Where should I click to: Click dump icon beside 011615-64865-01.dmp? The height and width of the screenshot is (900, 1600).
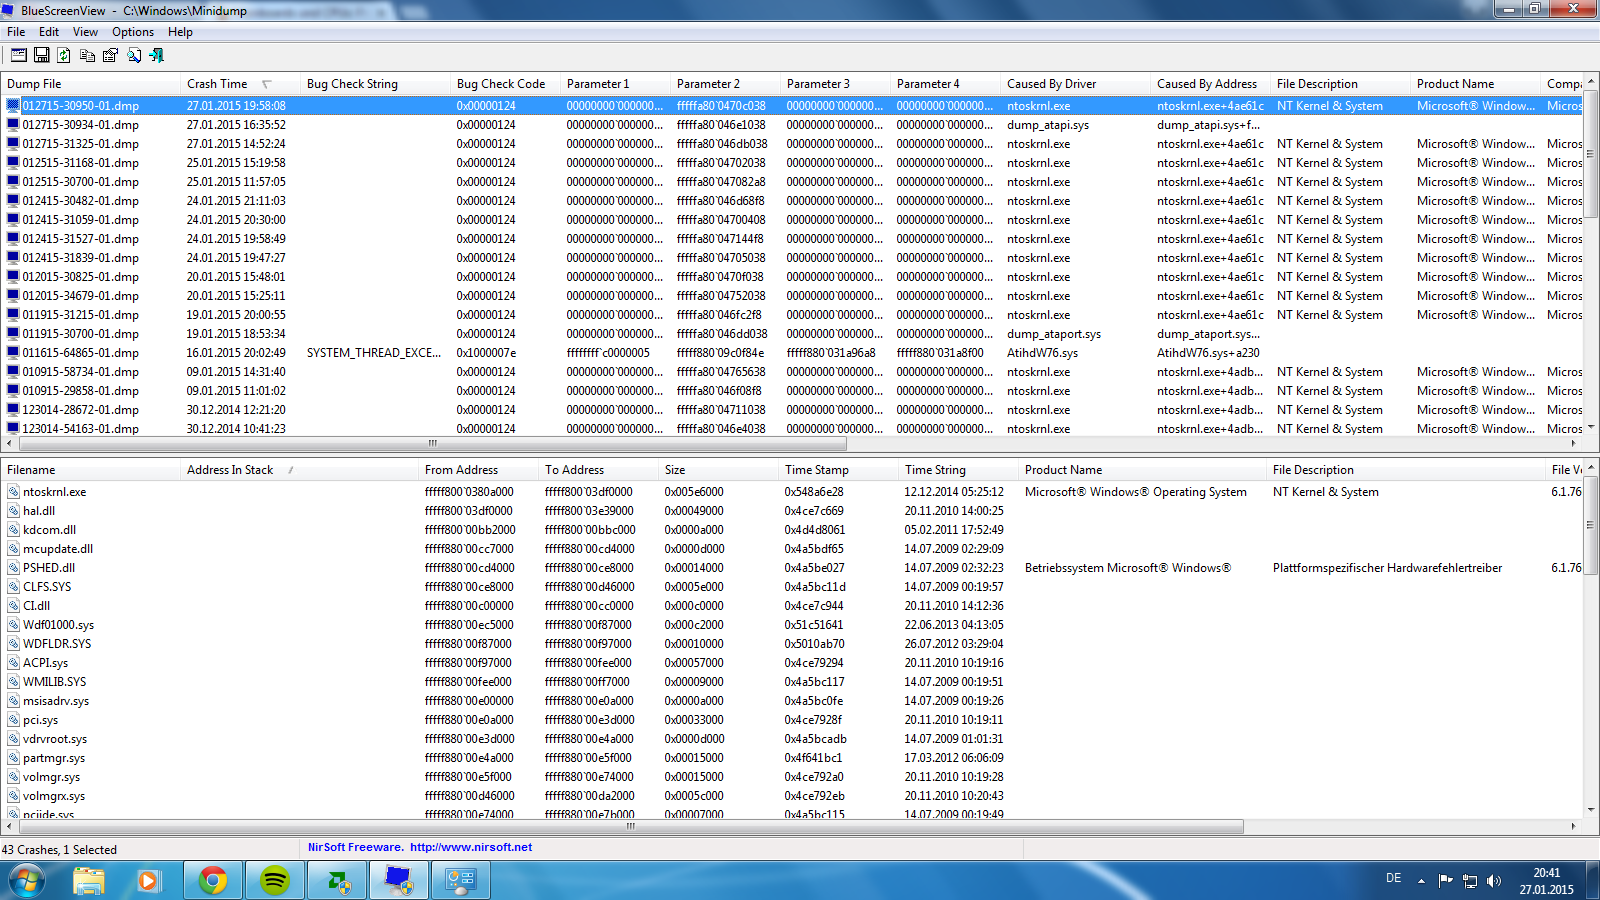(13, 353)
